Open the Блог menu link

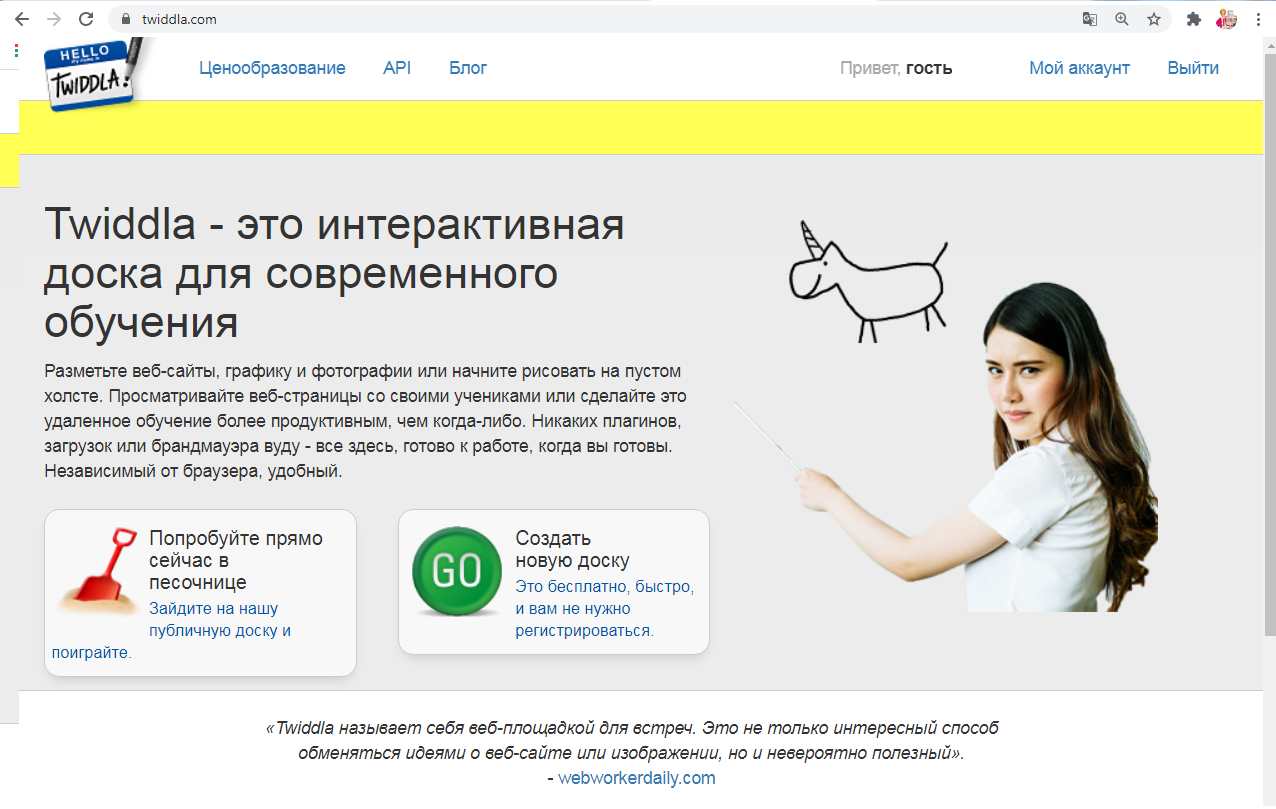(468, 68)
